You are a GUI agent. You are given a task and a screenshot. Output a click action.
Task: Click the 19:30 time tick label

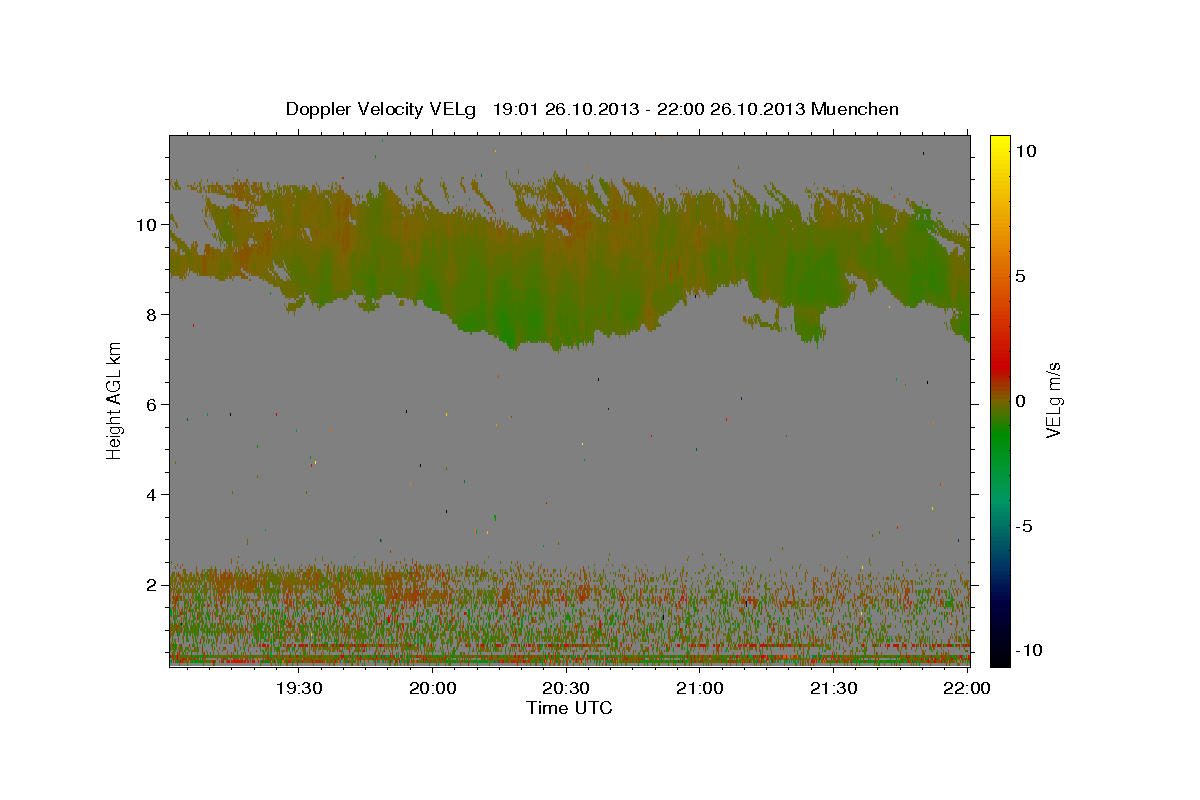(299, 688)
